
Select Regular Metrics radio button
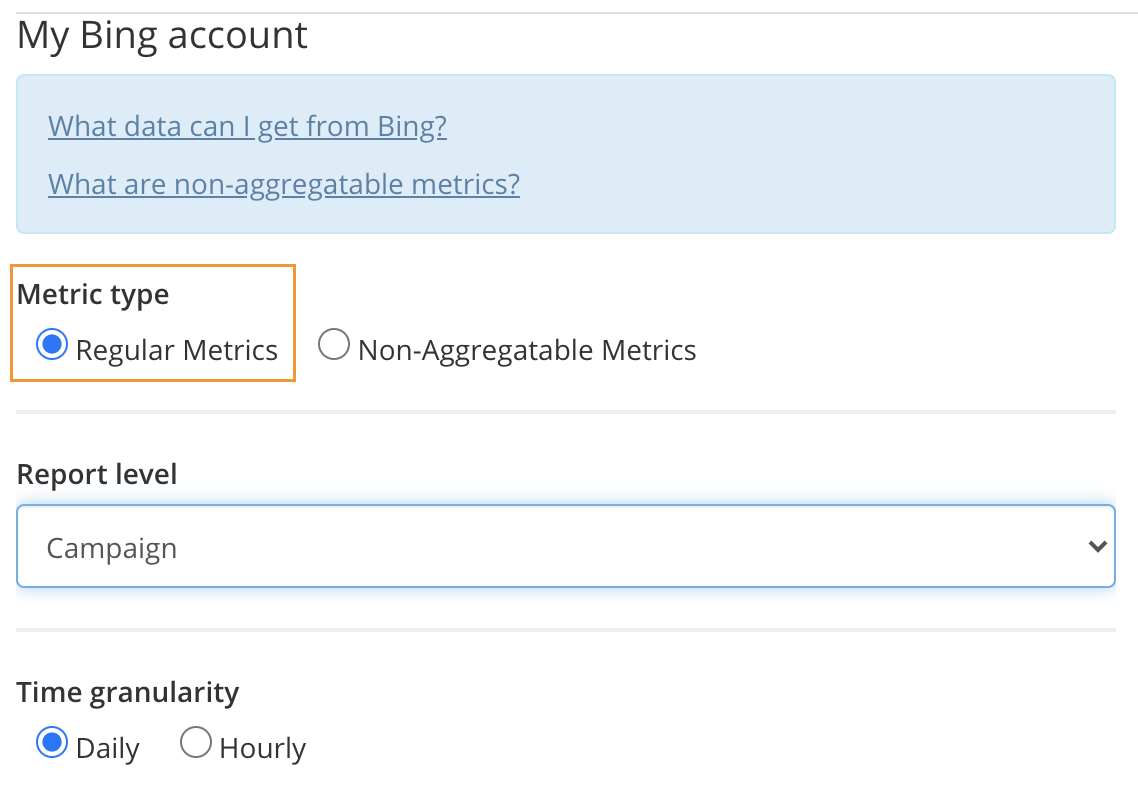tap(52, 345)
